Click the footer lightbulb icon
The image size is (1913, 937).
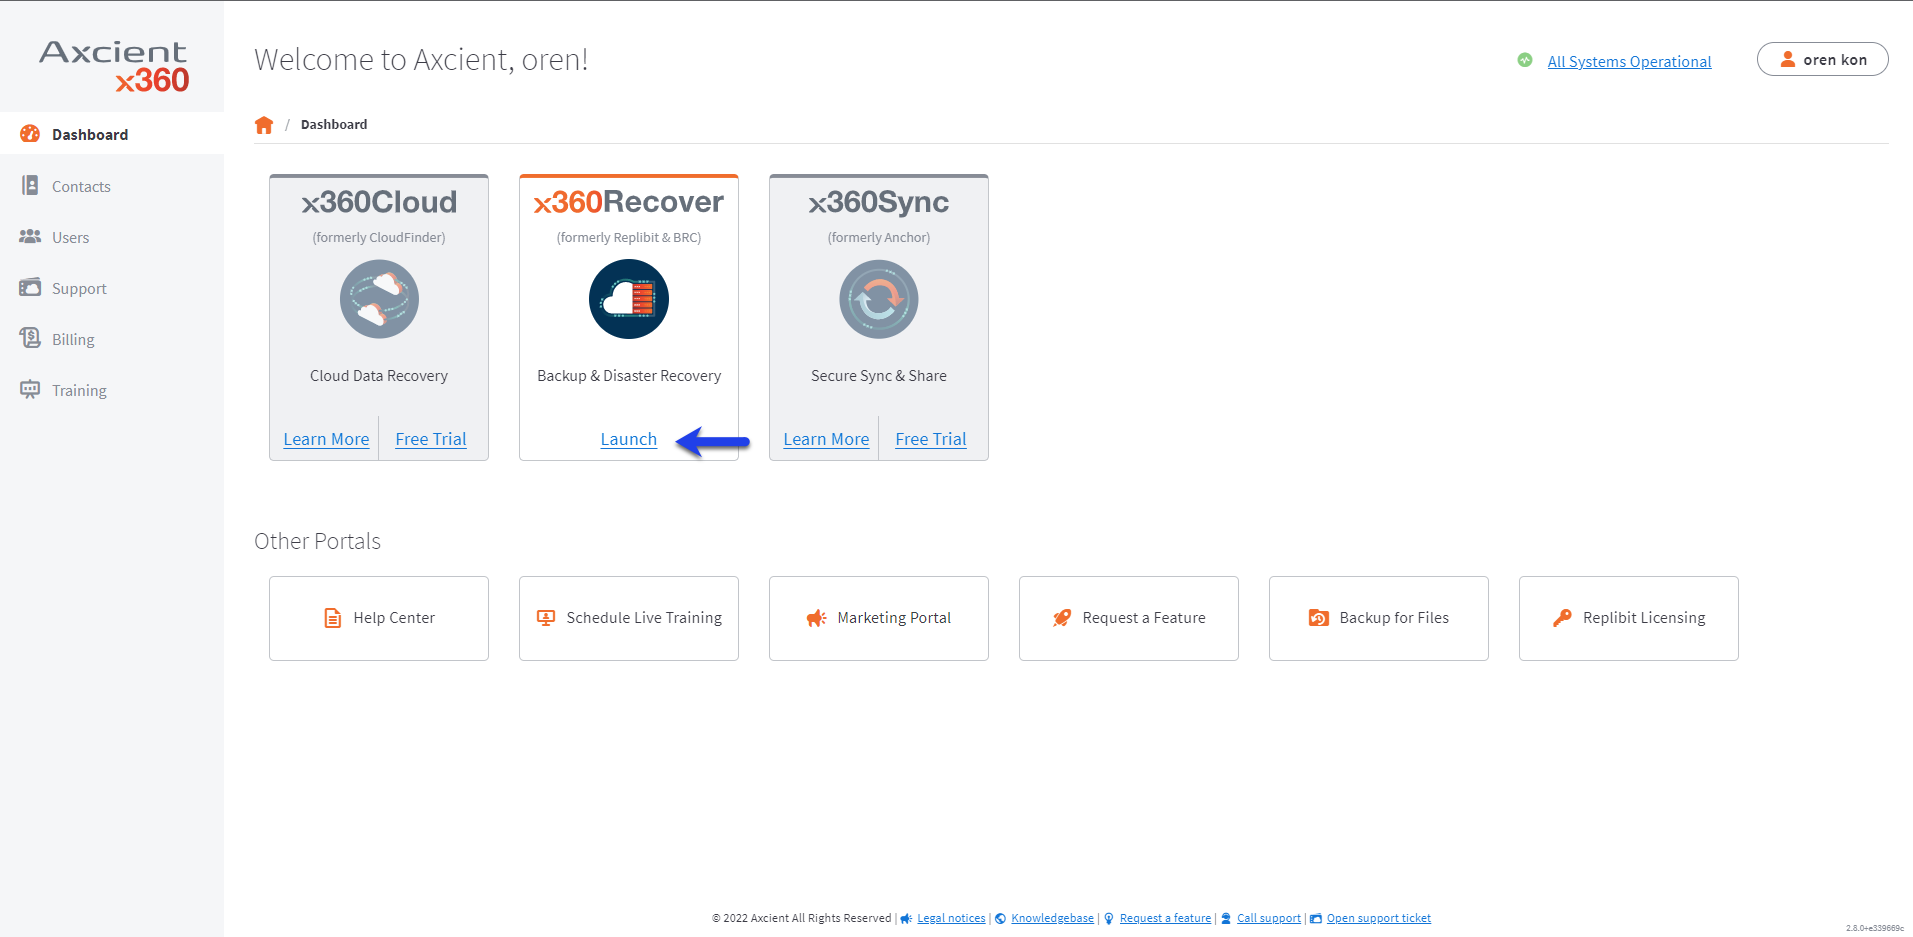tap(1109, 919)
